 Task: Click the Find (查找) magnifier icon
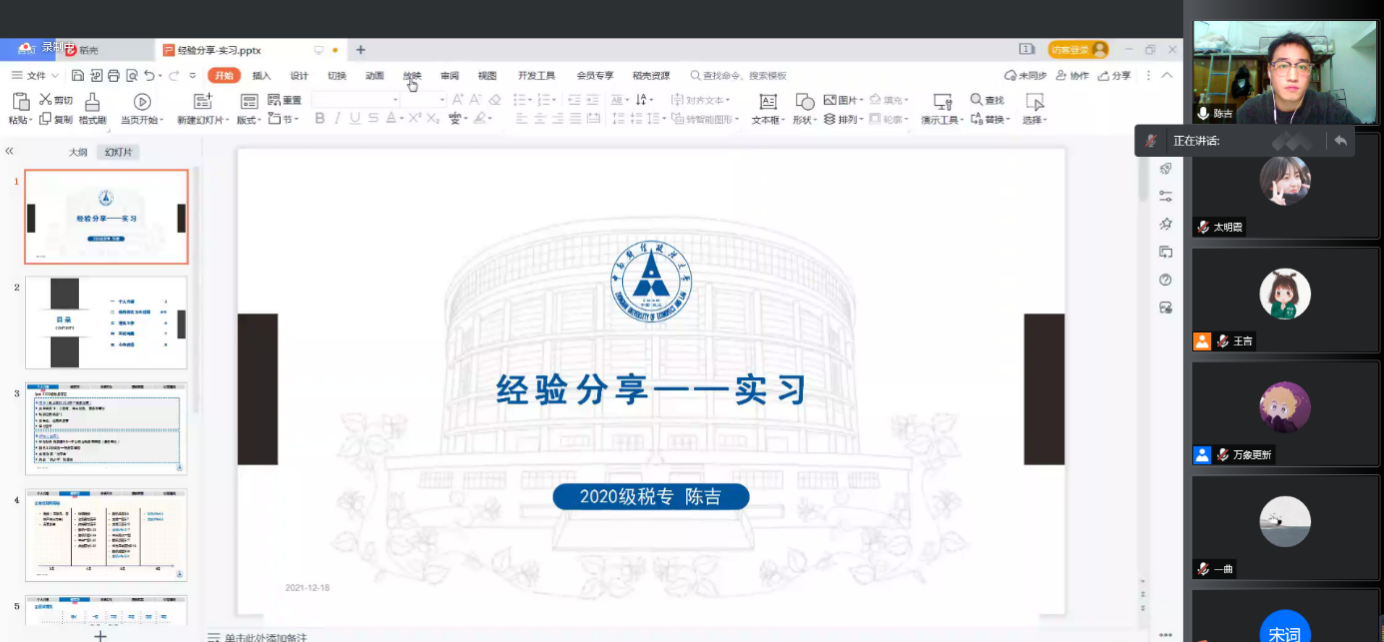976,100
